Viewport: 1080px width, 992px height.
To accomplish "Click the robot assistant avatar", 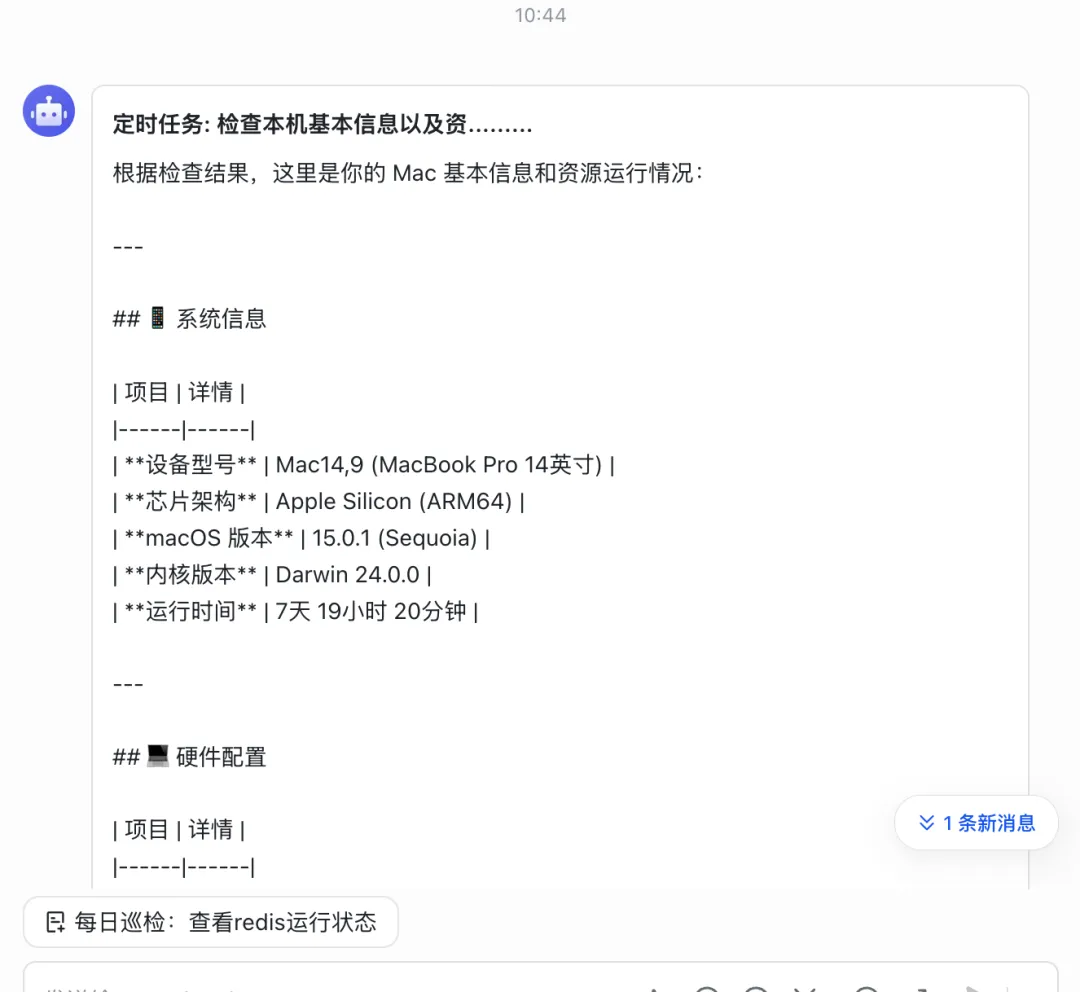I will 49,111.
